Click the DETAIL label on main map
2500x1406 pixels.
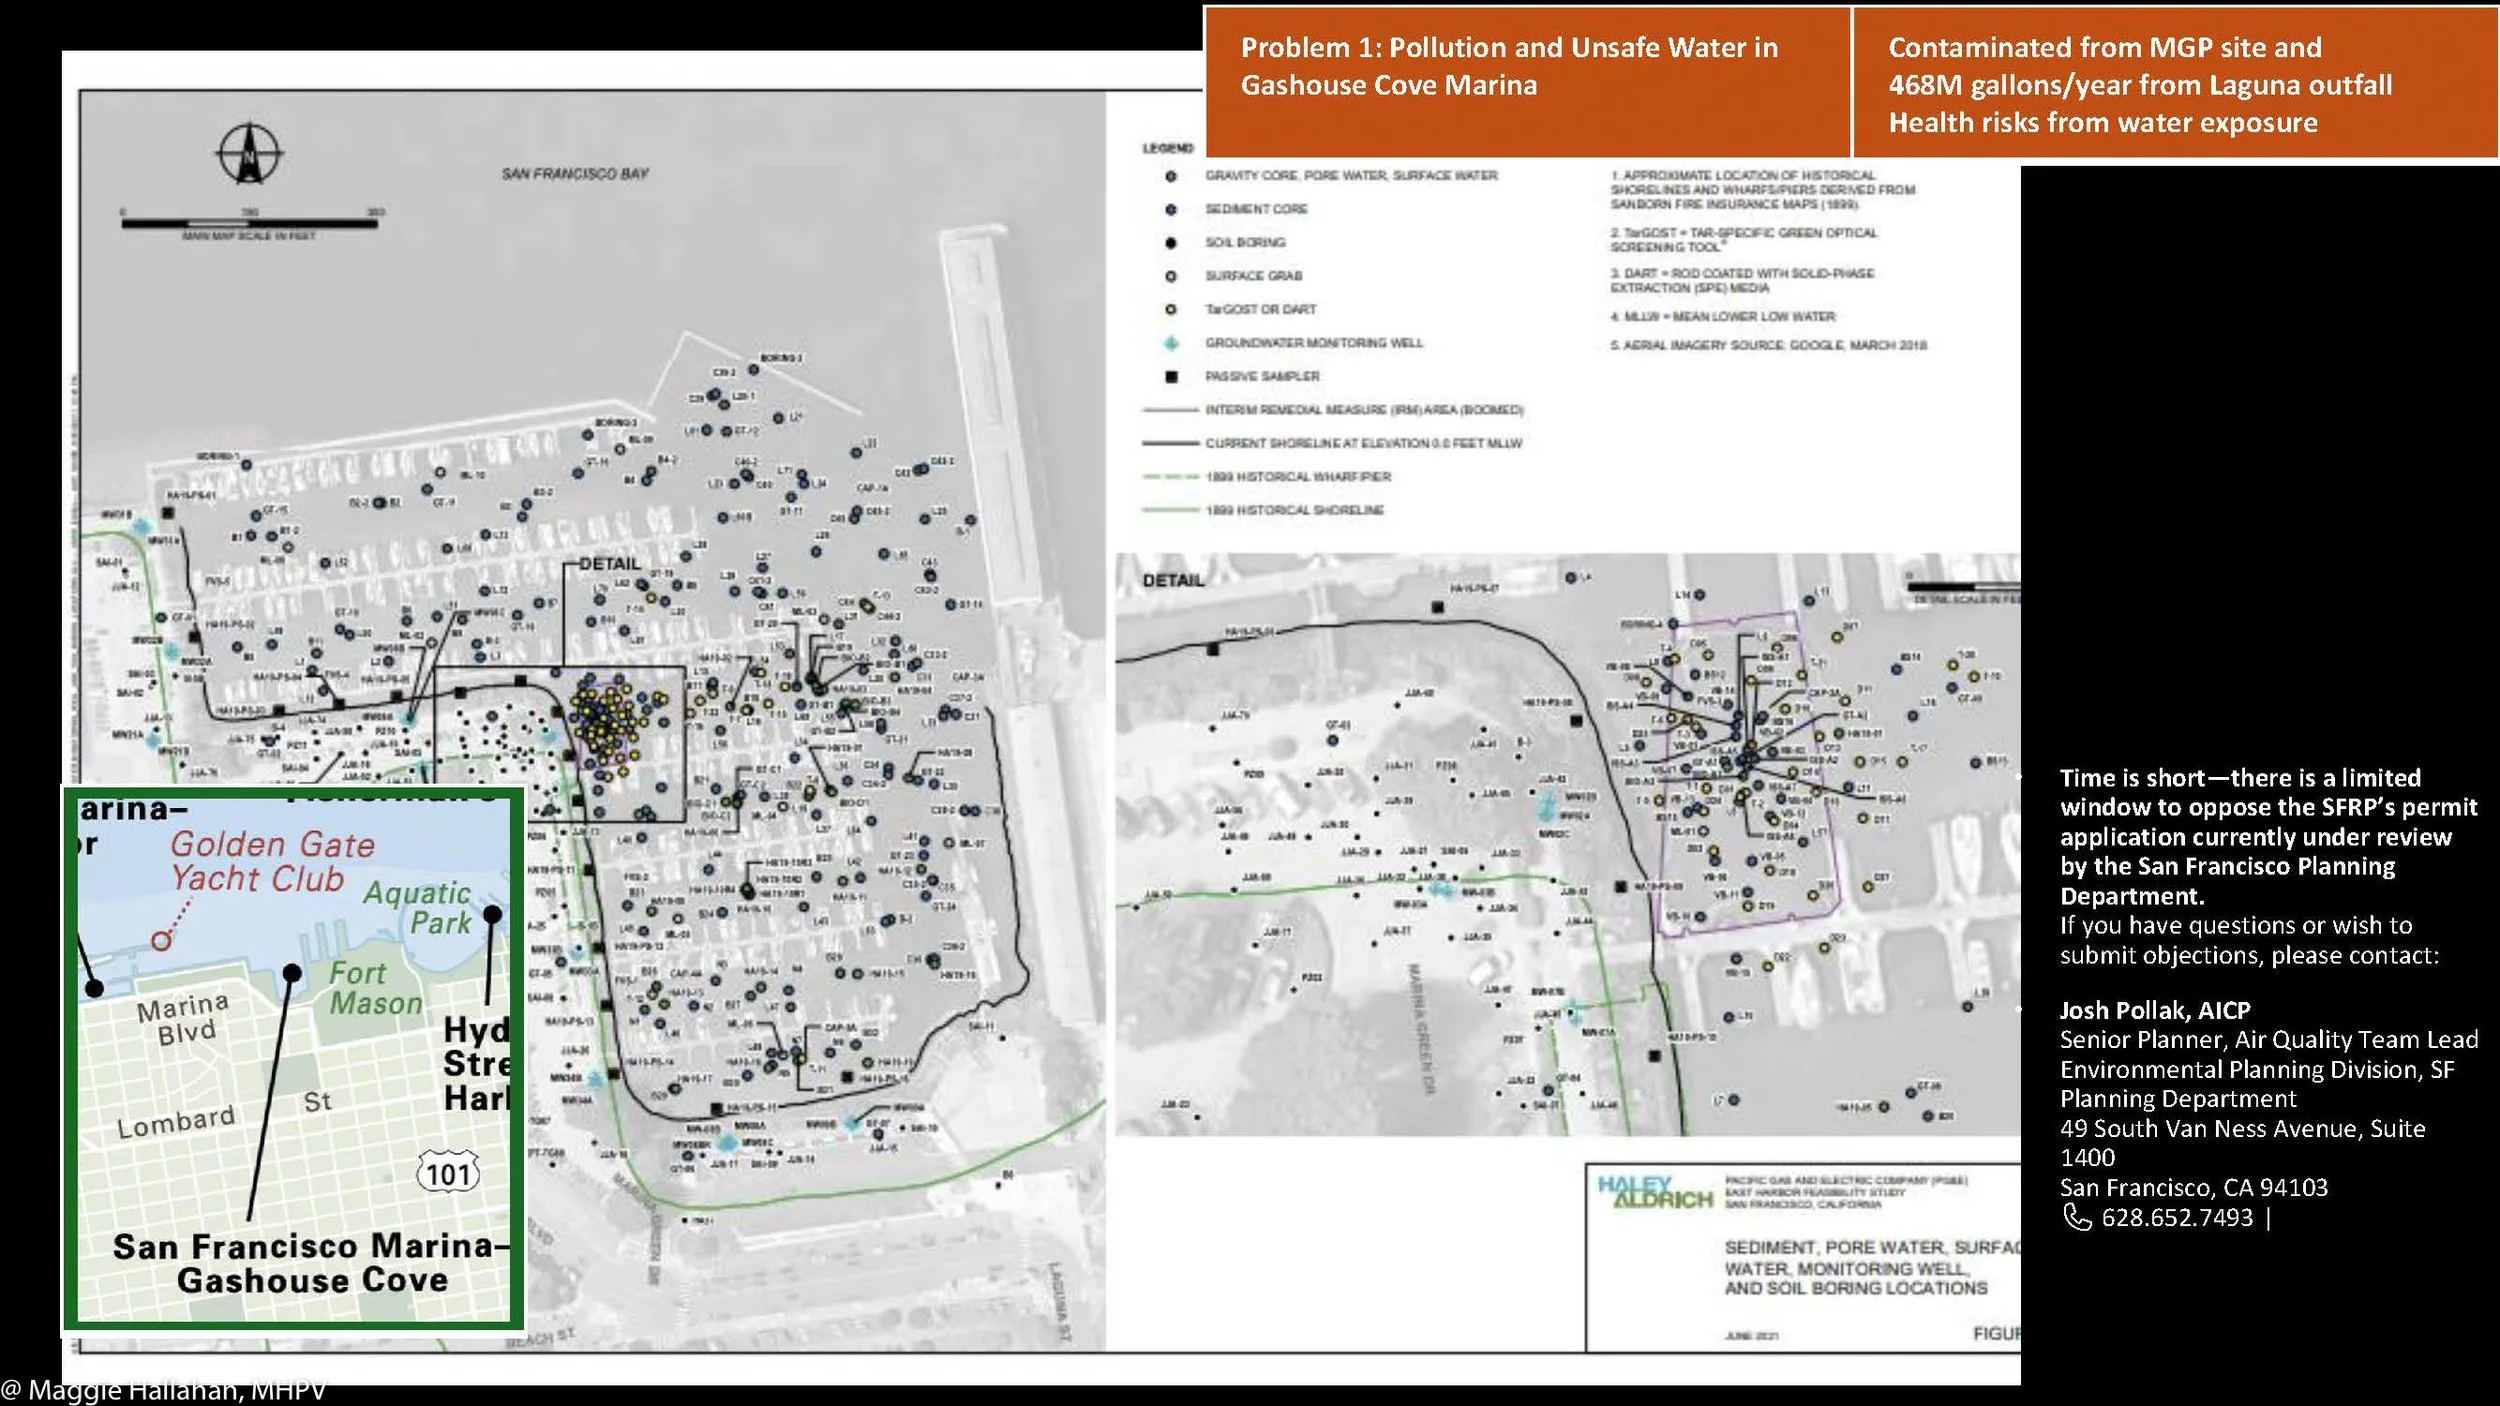(609, 564)
